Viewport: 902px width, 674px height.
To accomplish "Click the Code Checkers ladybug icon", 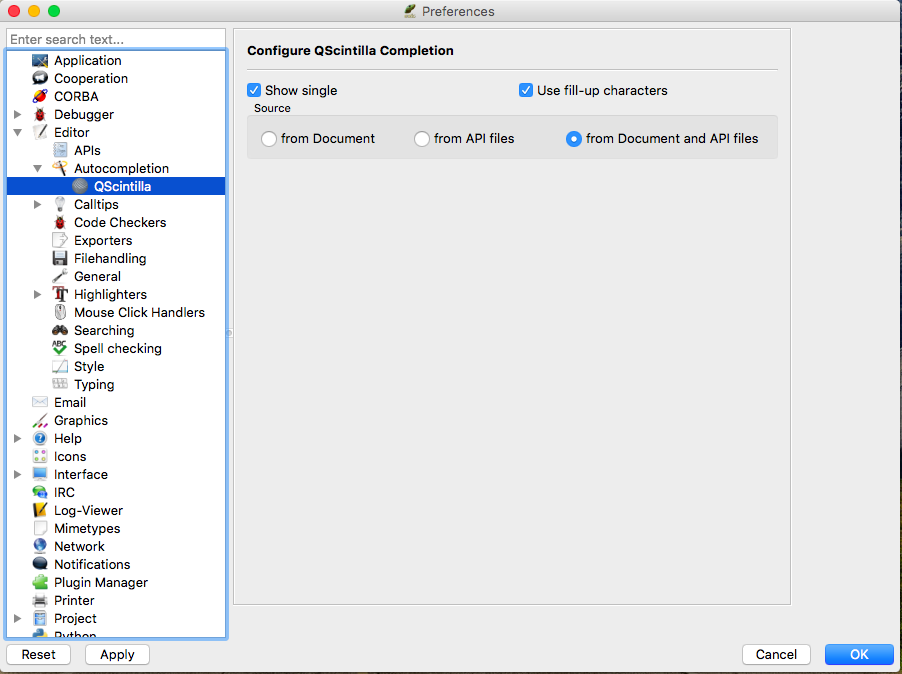I will point(60,223).
